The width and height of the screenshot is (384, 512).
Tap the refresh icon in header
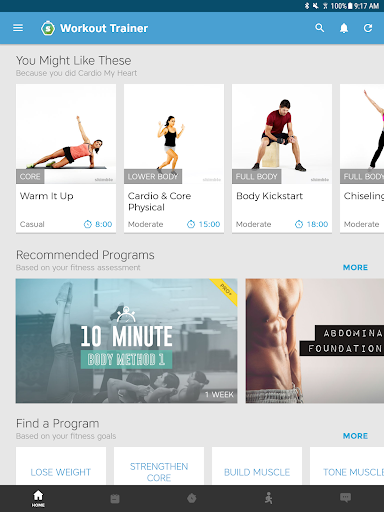[x=368, y=28]
